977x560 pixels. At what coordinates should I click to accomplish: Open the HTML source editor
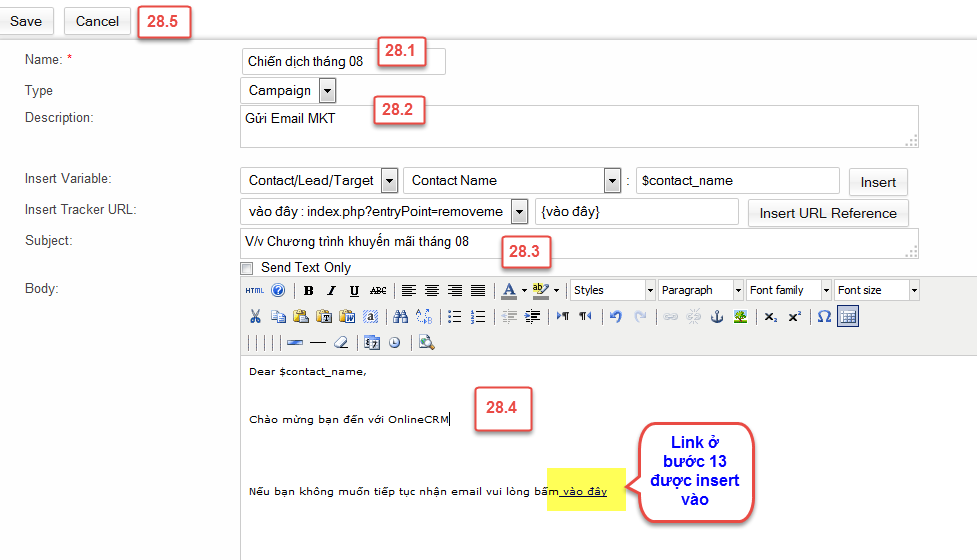tap(254, 290)
